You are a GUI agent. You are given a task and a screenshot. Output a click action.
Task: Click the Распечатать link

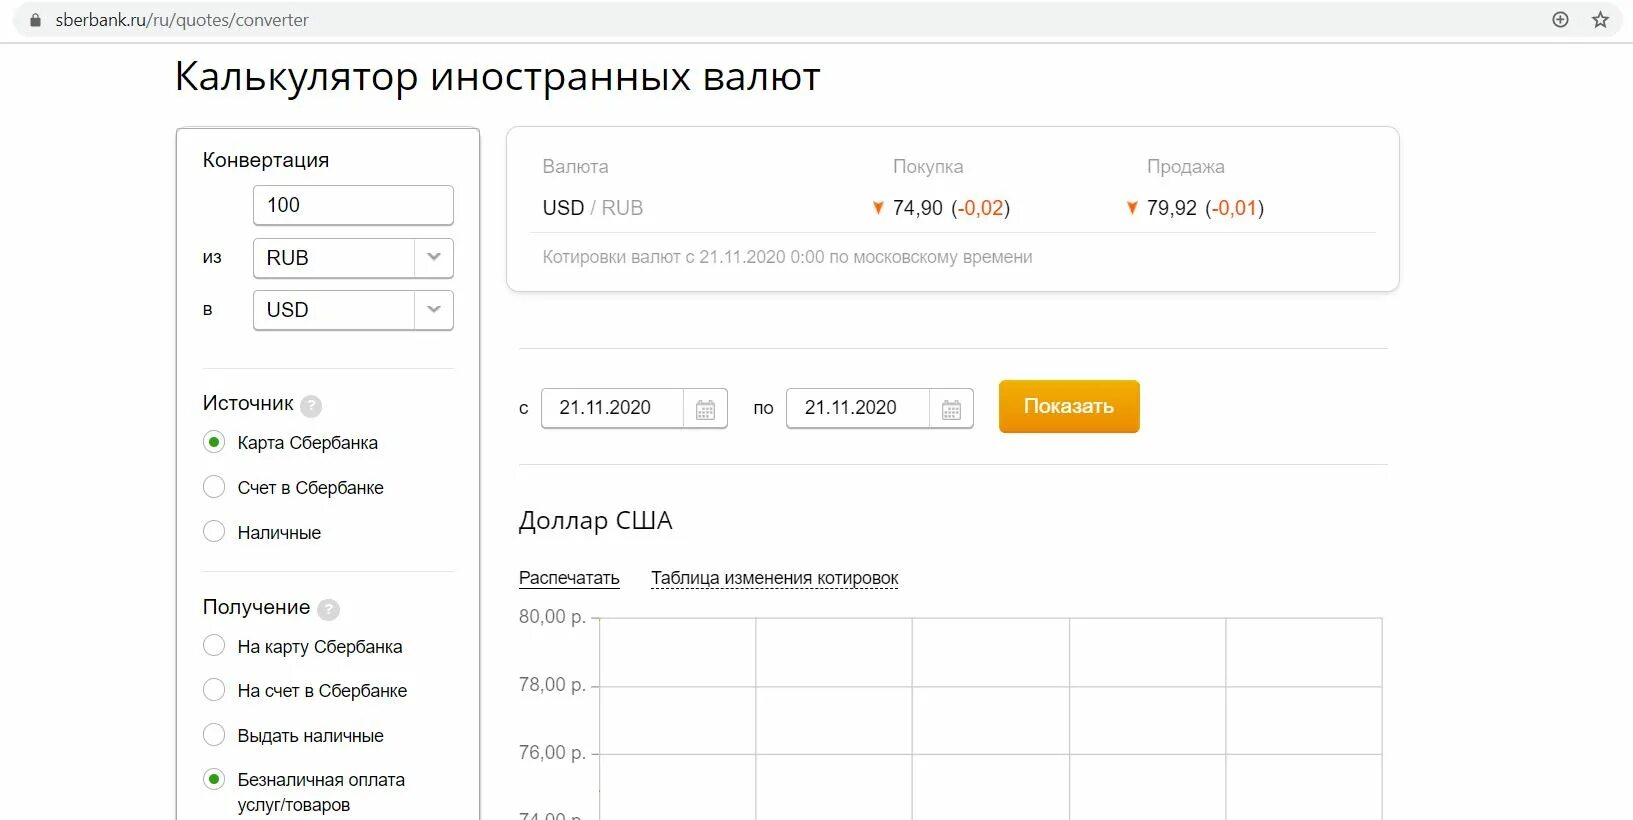click(x=569, y=578)
